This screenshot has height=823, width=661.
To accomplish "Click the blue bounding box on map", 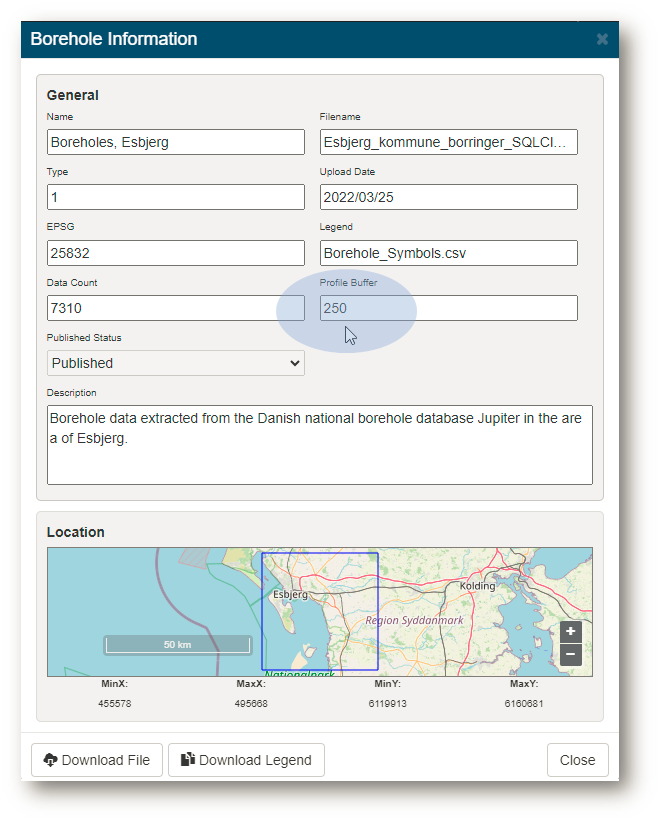I will [320, 611].
